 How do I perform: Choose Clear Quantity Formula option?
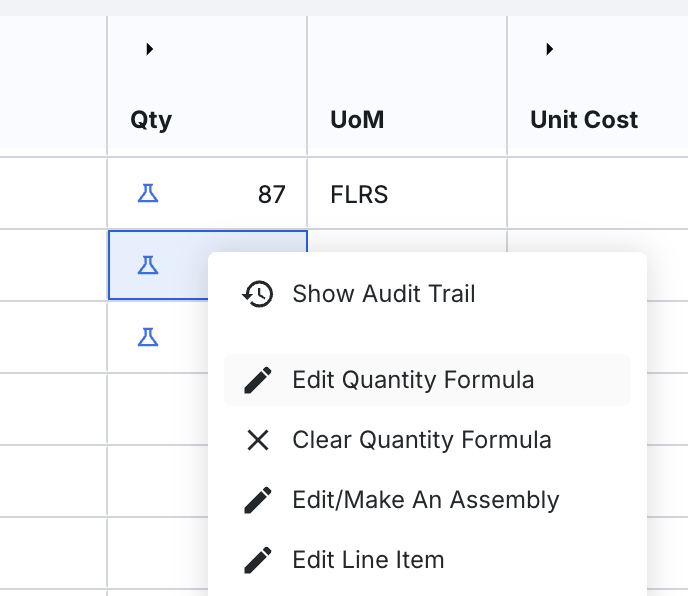[x=421, y=440]
